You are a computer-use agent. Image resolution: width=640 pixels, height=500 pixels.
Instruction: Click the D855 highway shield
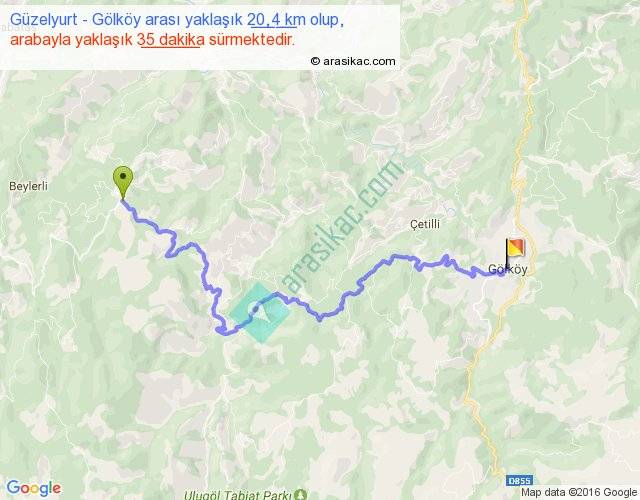[519, 480]
